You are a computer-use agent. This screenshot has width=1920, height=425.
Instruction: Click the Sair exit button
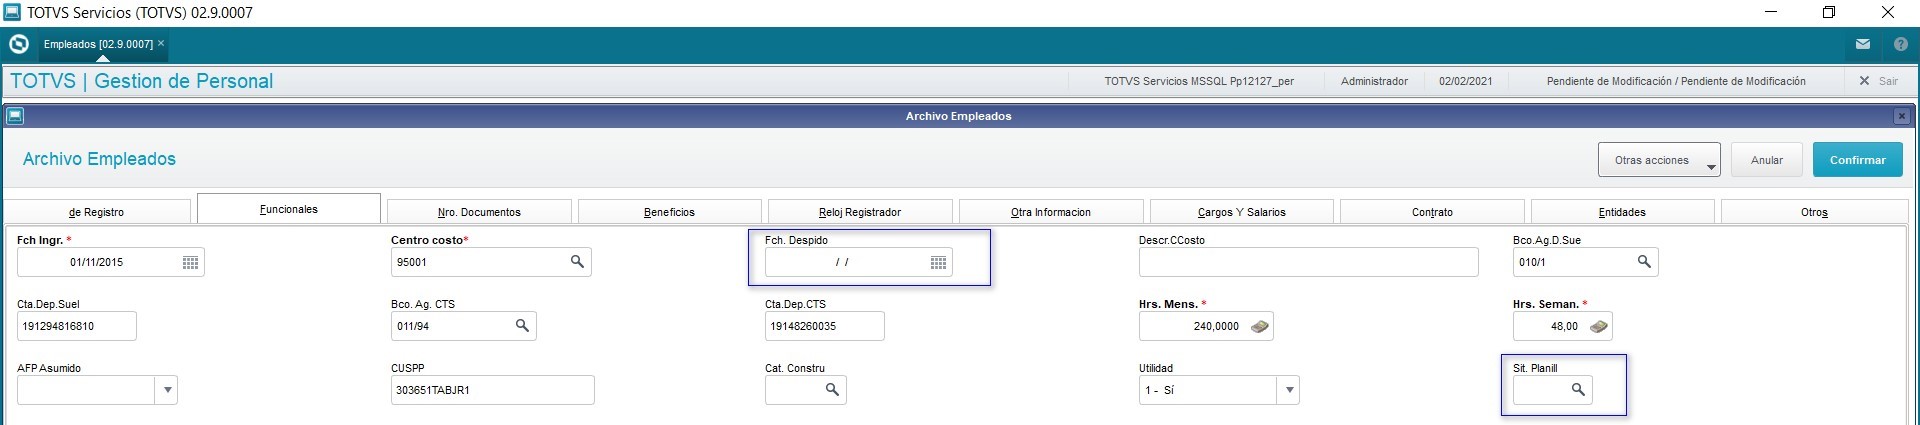pos(1879,81)
